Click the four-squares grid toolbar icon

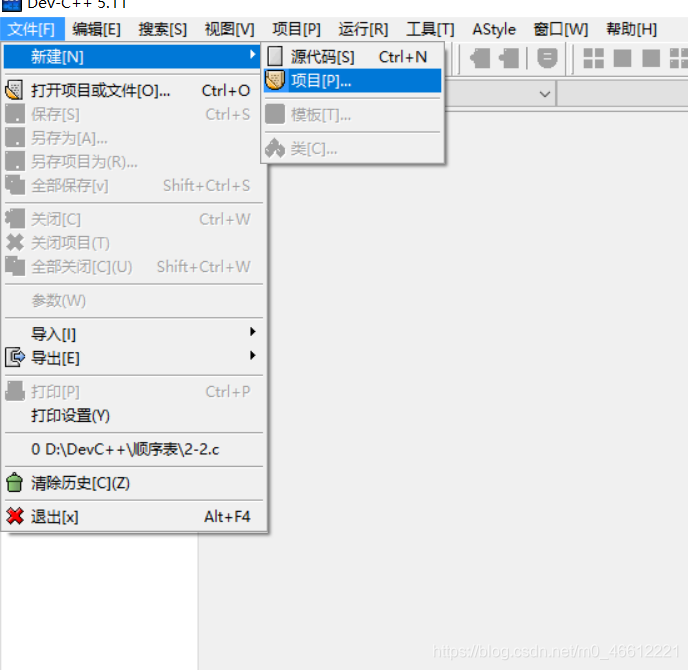coord(594,58)
